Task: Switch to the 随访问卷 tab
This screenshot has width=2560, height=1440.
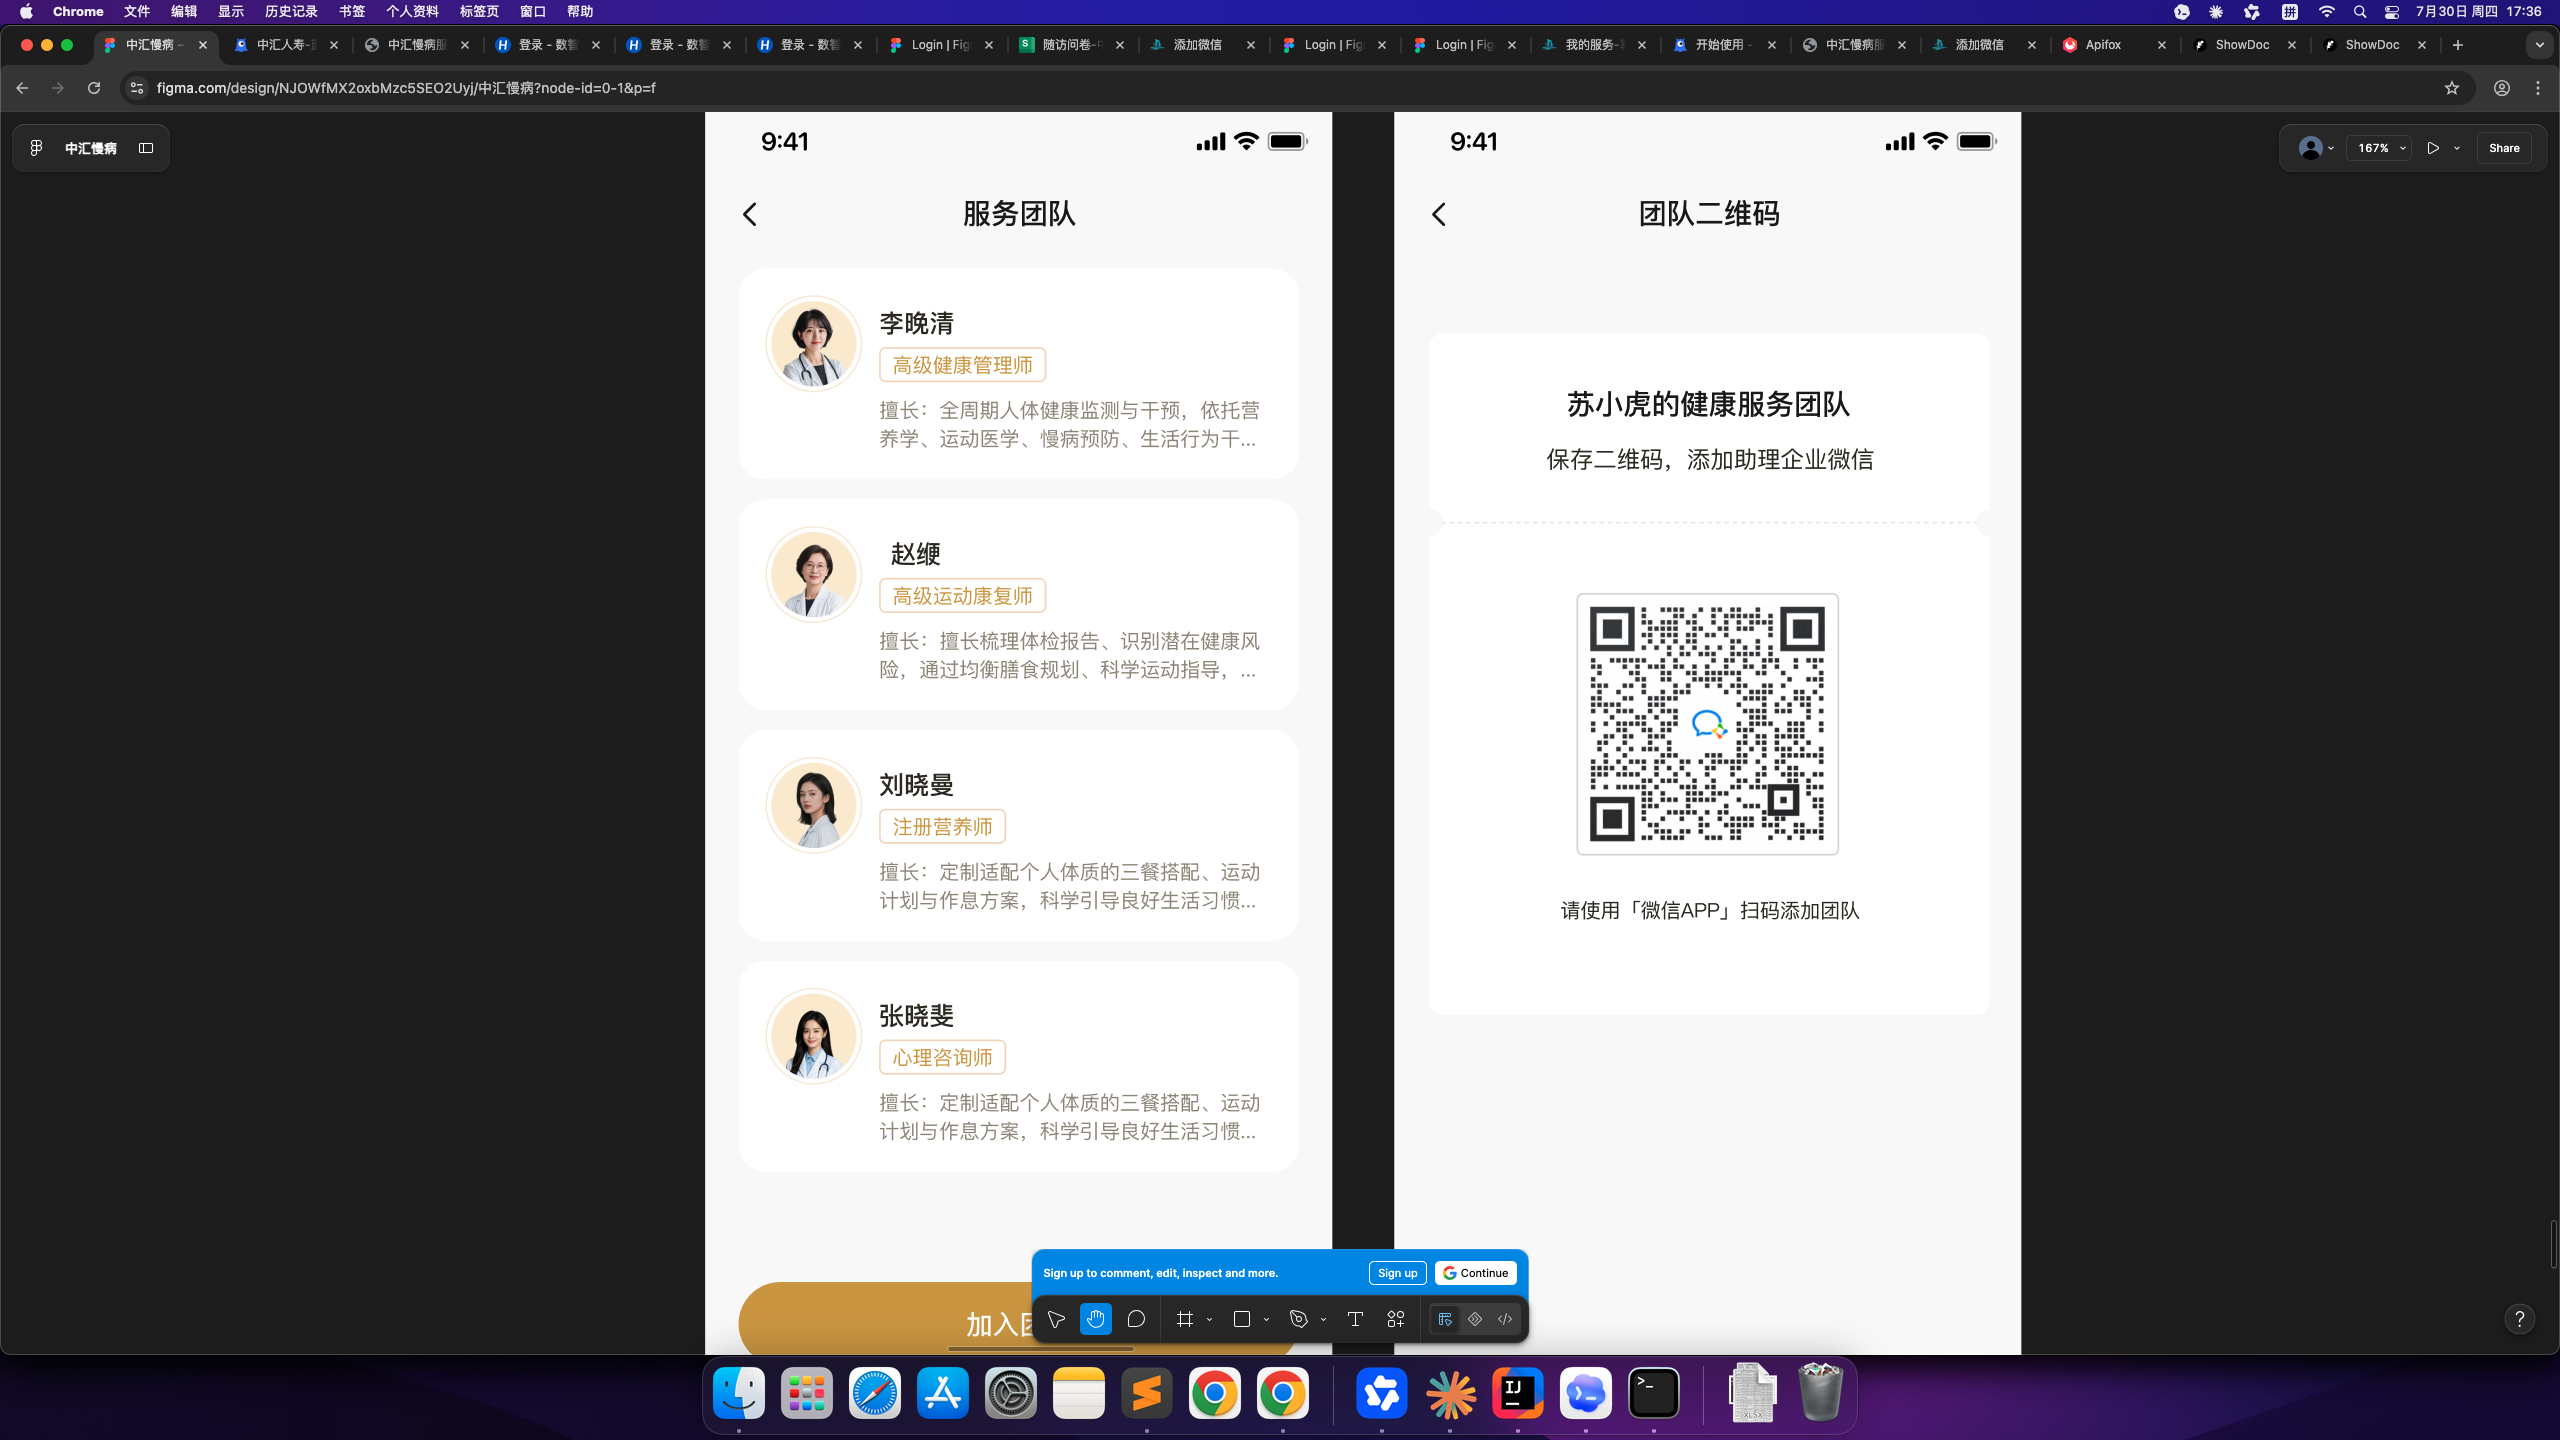Action: (1070, 45)
